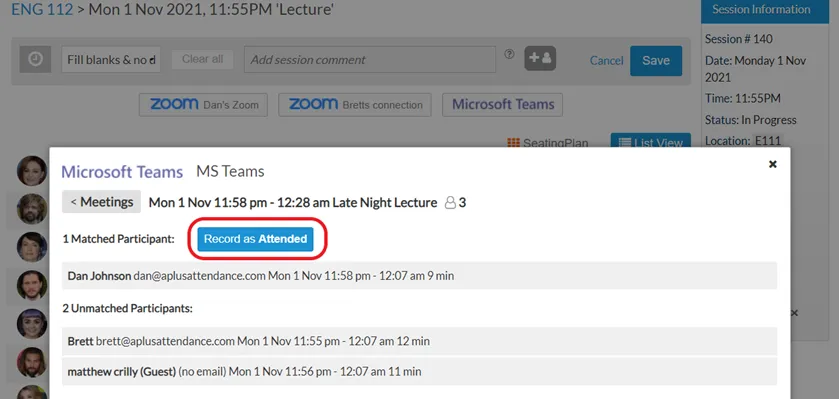
Task: Click the 'Status: In Progress' text
Action: click(750, 120)
